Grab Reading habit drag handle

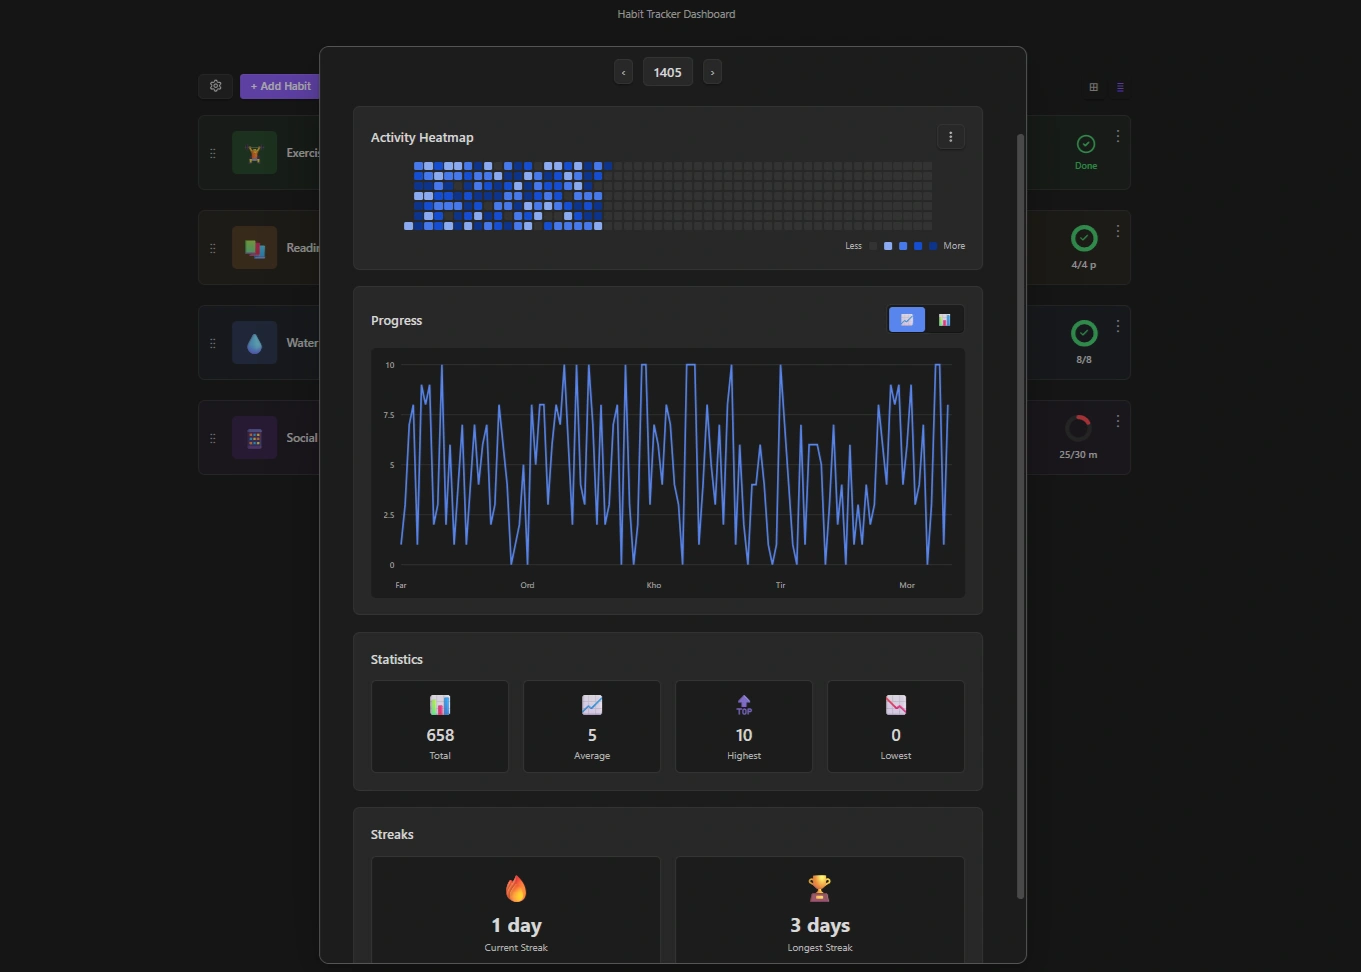(212, 248)
